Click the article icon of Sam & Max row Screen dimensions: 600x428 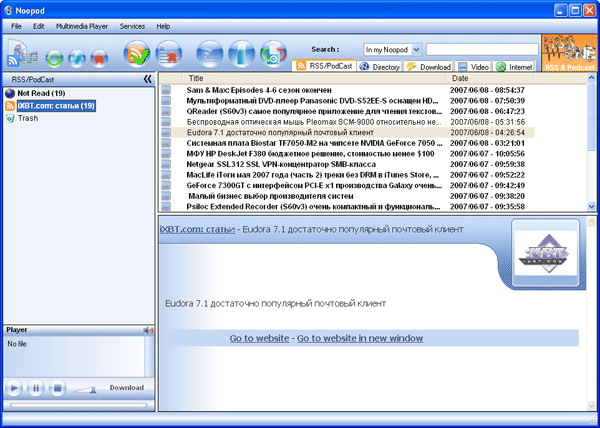(x=166, y=90)
